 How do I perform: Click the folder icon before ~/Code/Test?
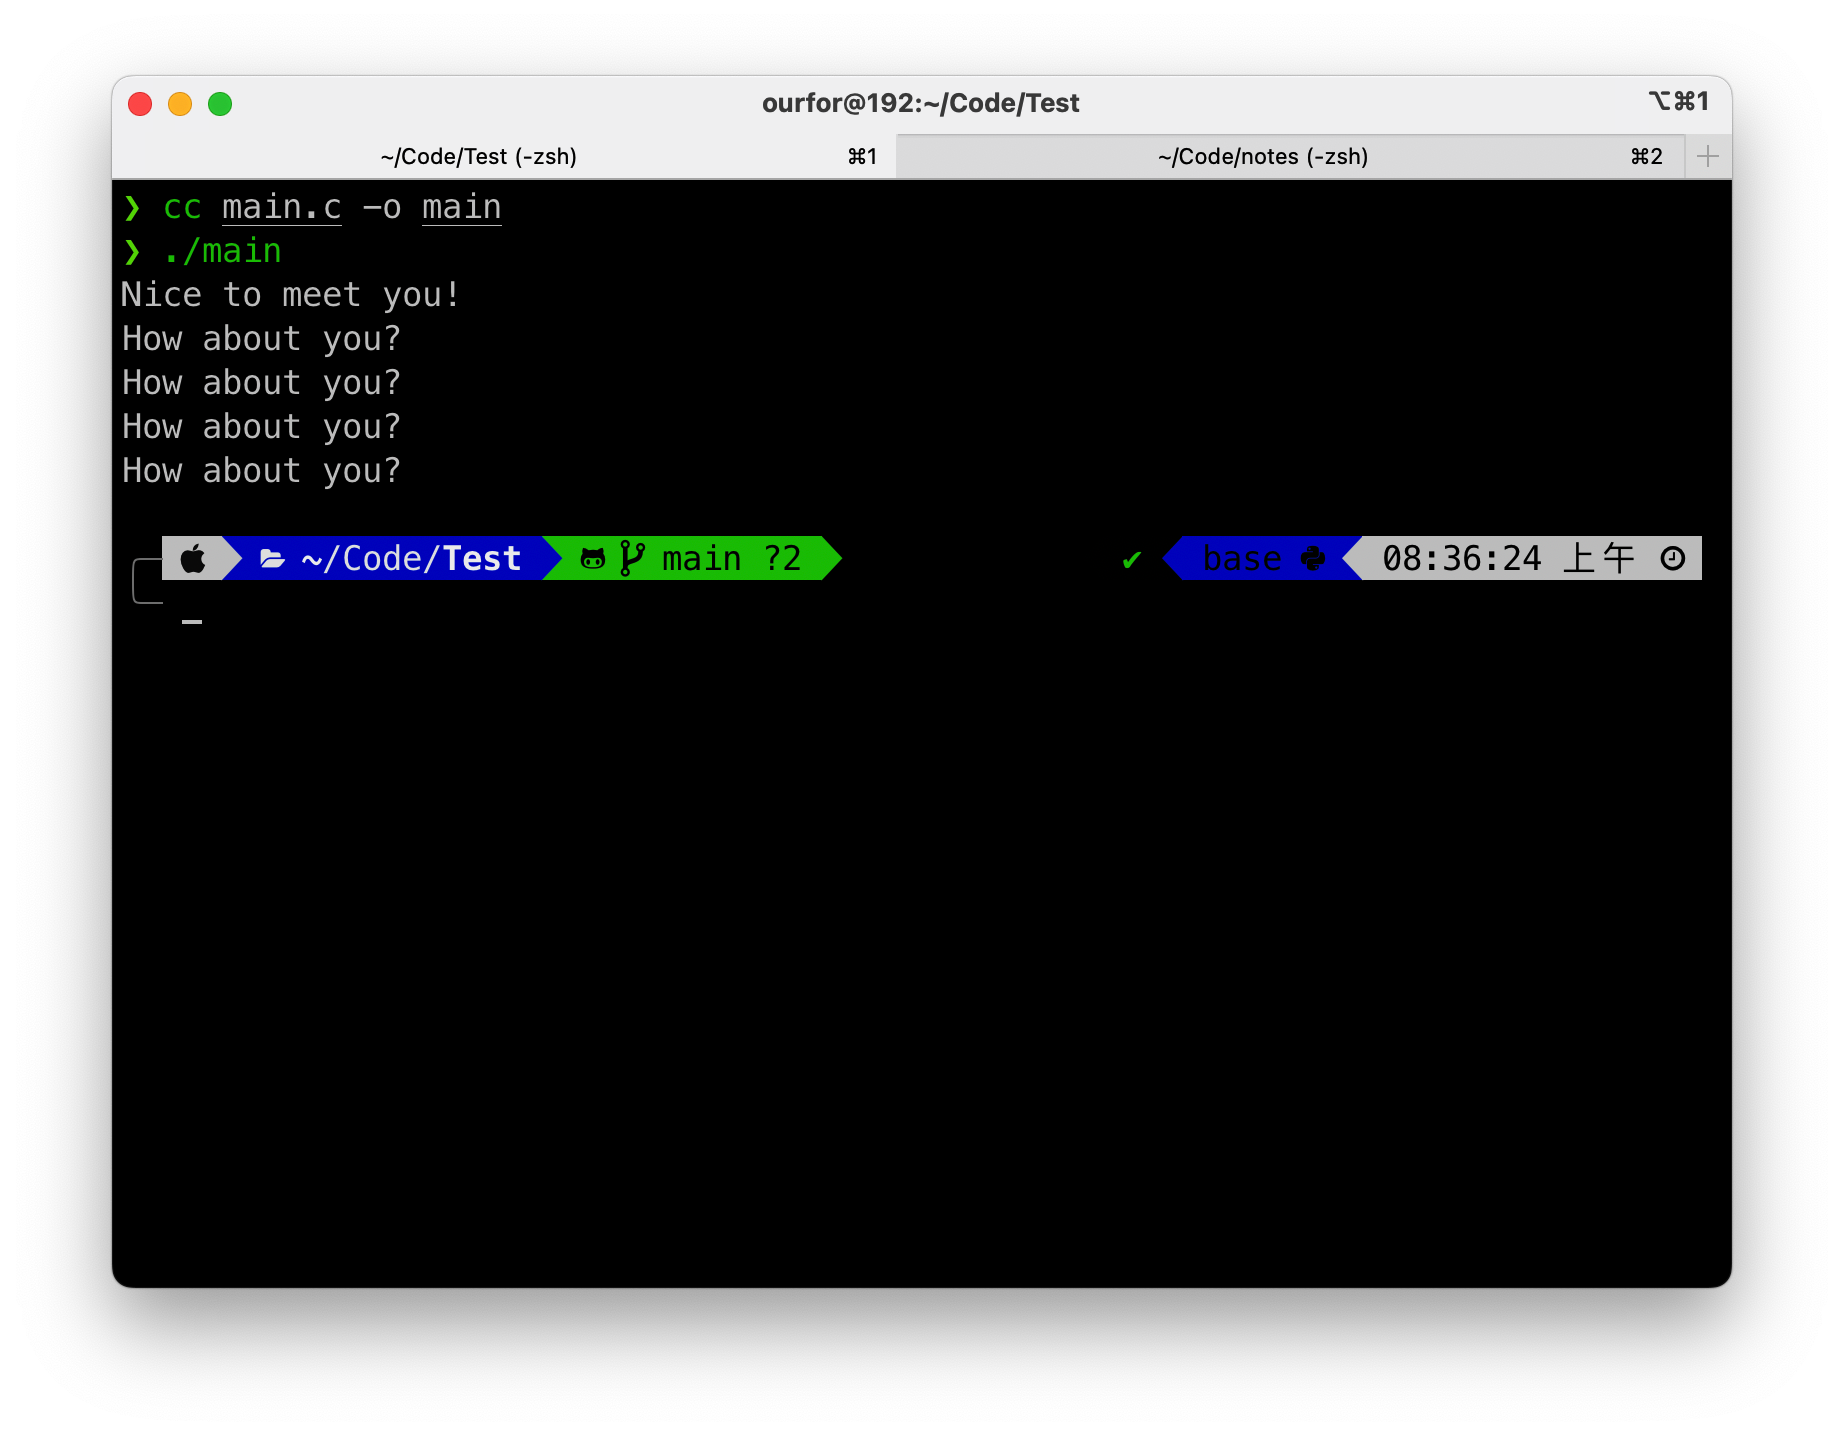[x=272, y=559]
